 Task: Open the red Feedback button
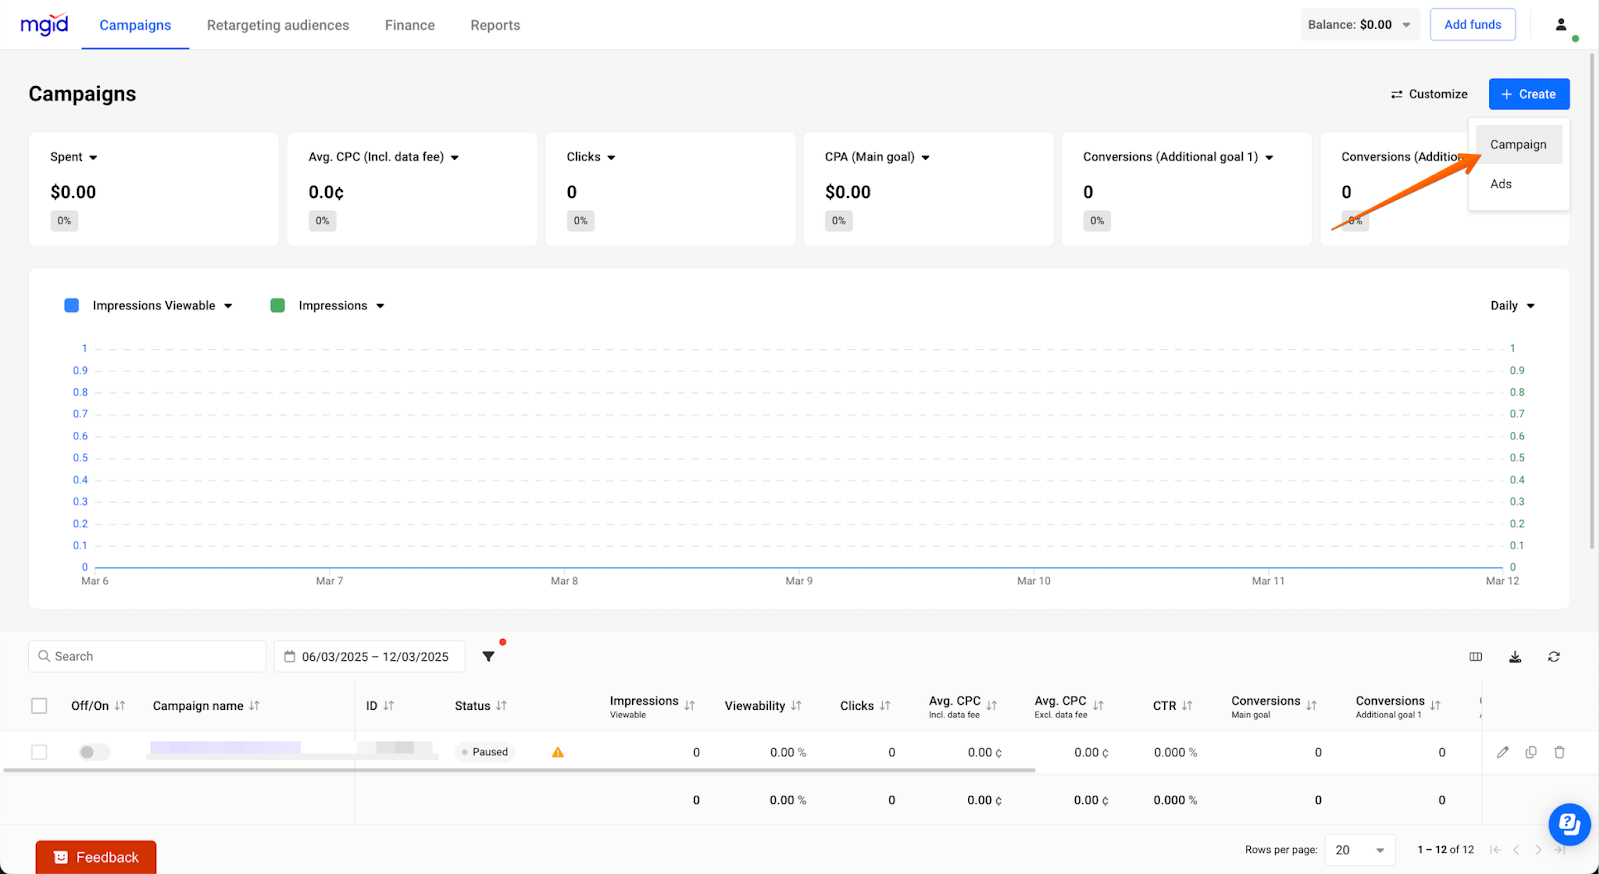[x=96, y=857]
